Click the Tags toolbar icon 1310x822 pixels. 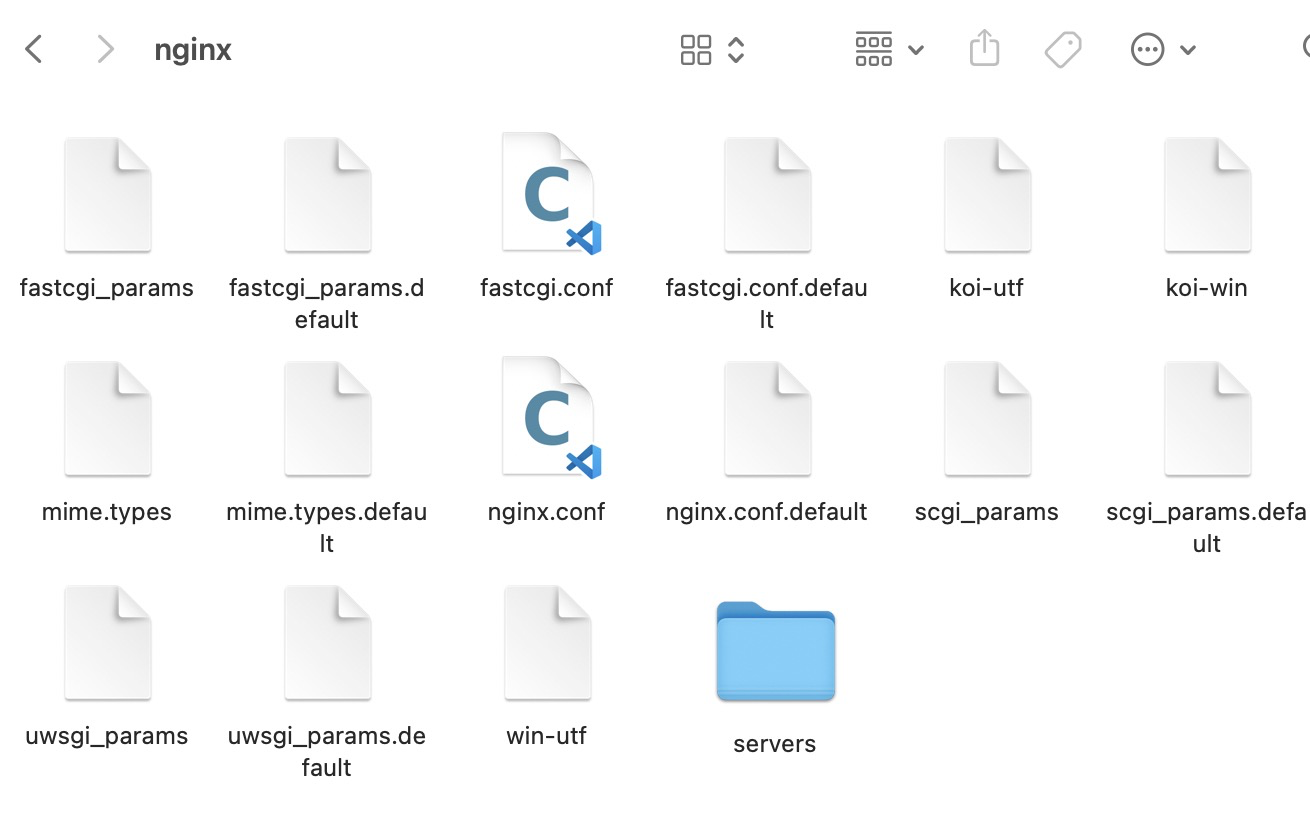[1063, 49]
